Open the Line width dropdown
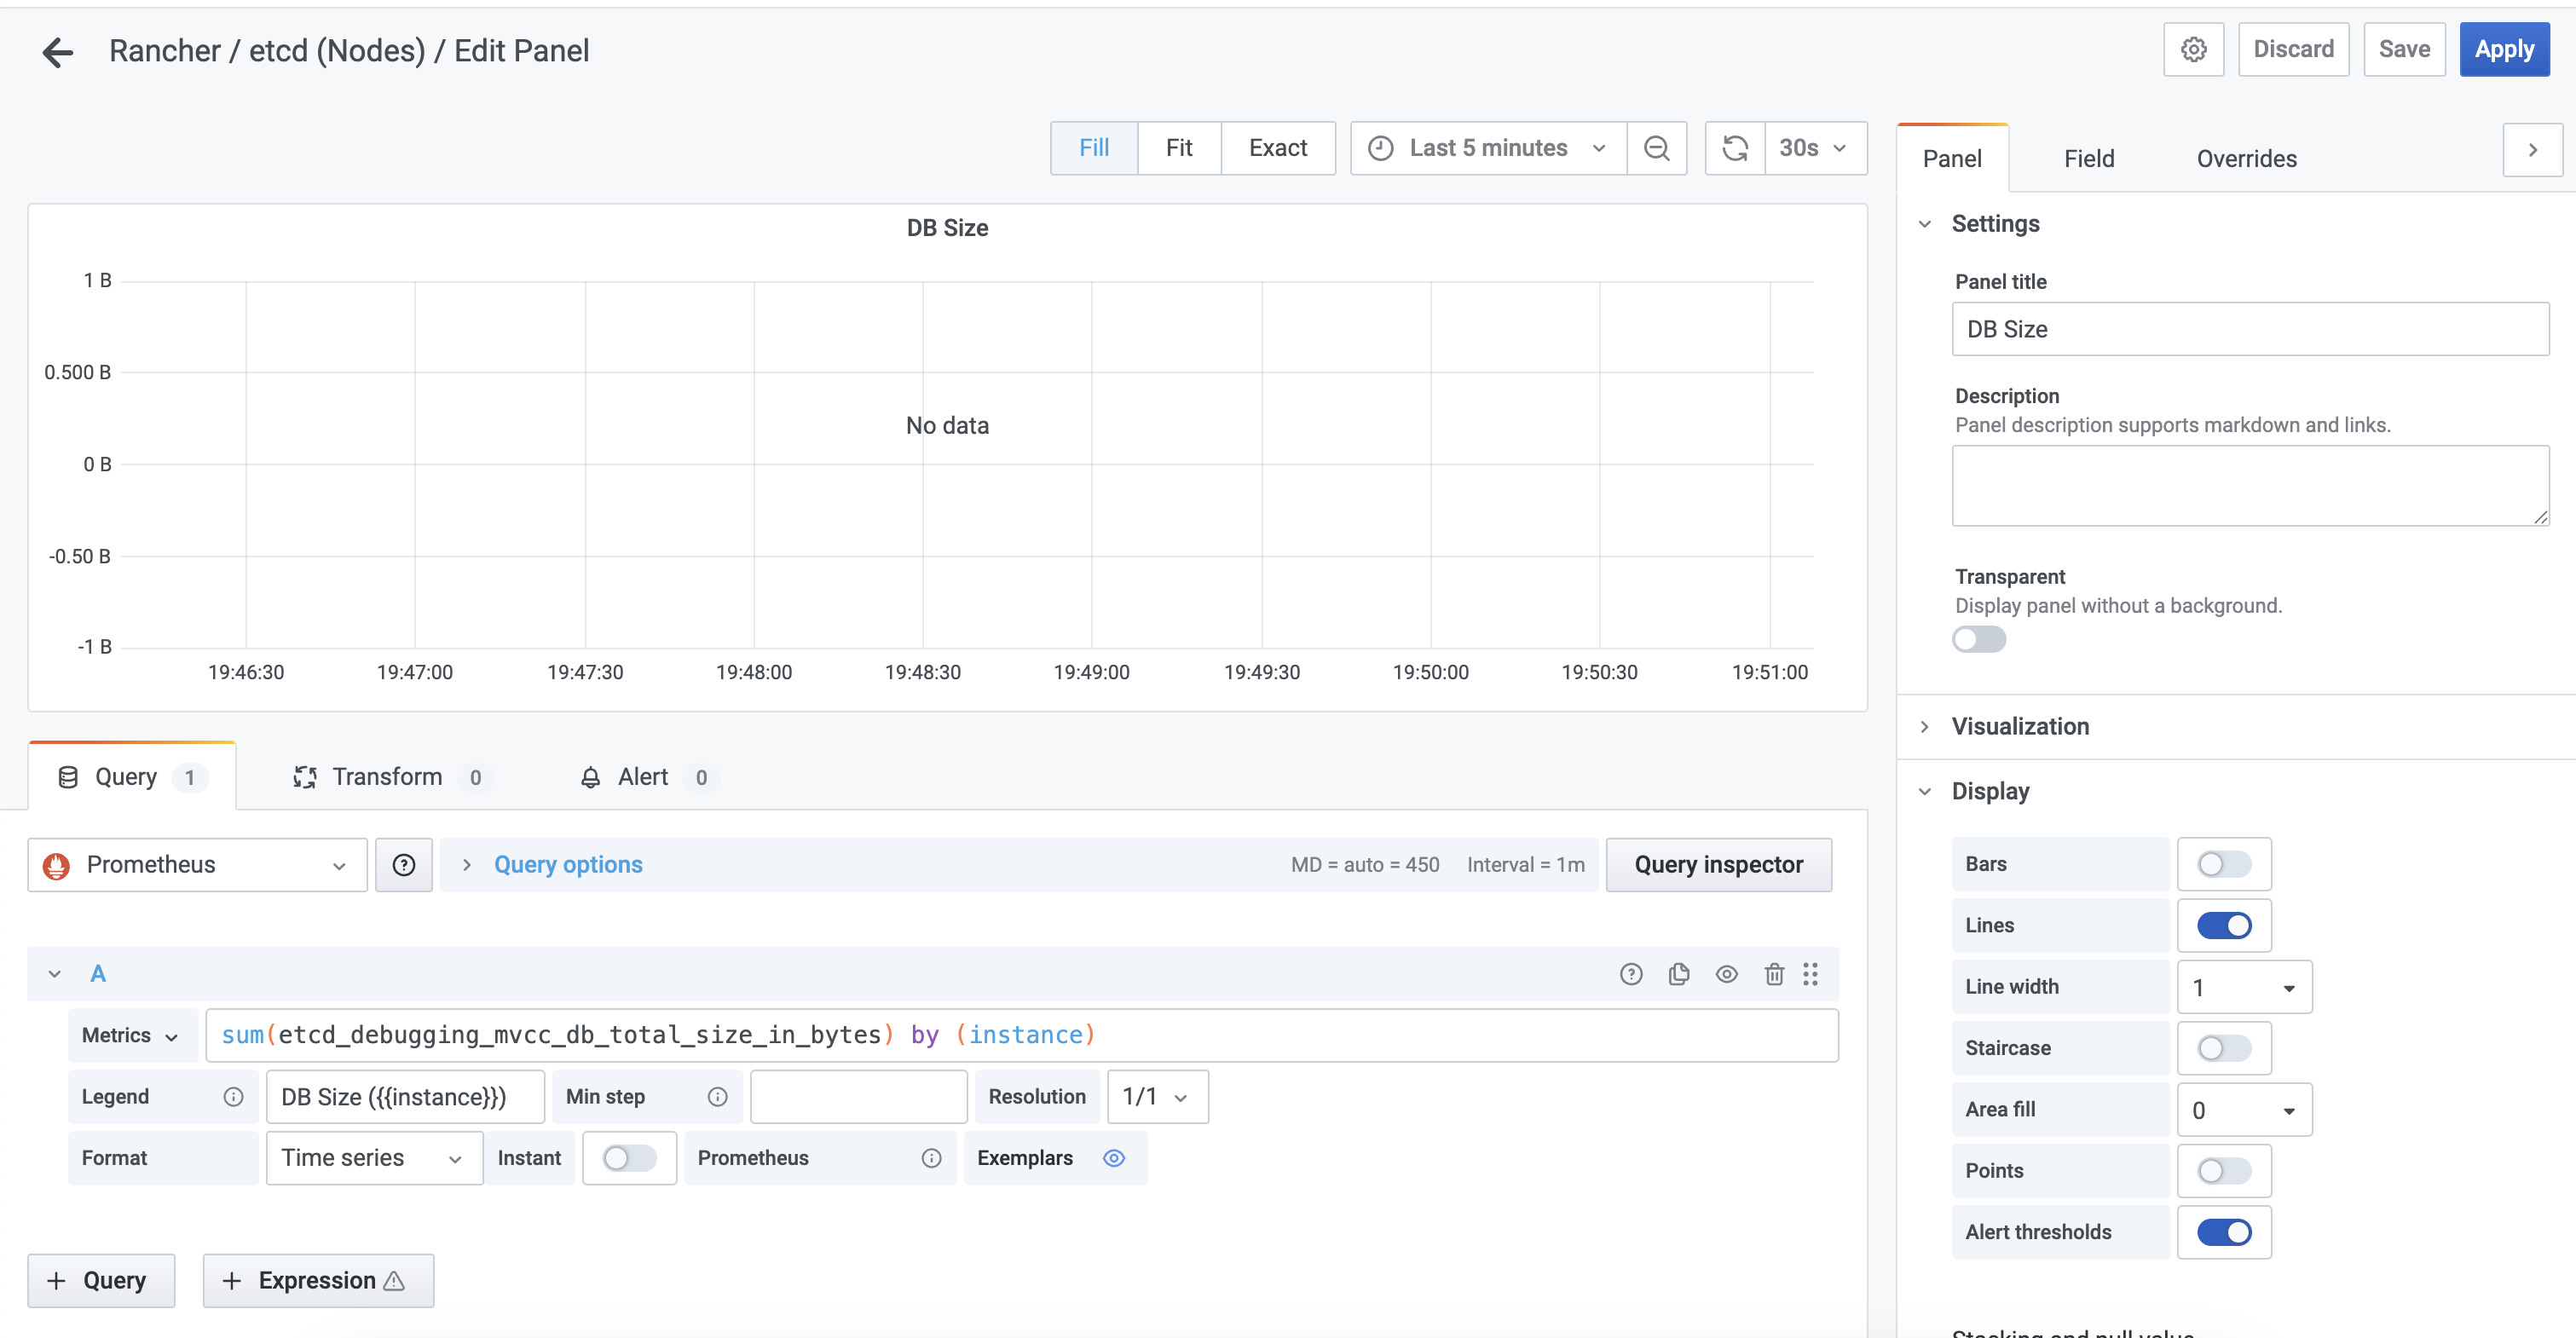Viewport: 2576px width, 1338px height. pos(2244,987)
